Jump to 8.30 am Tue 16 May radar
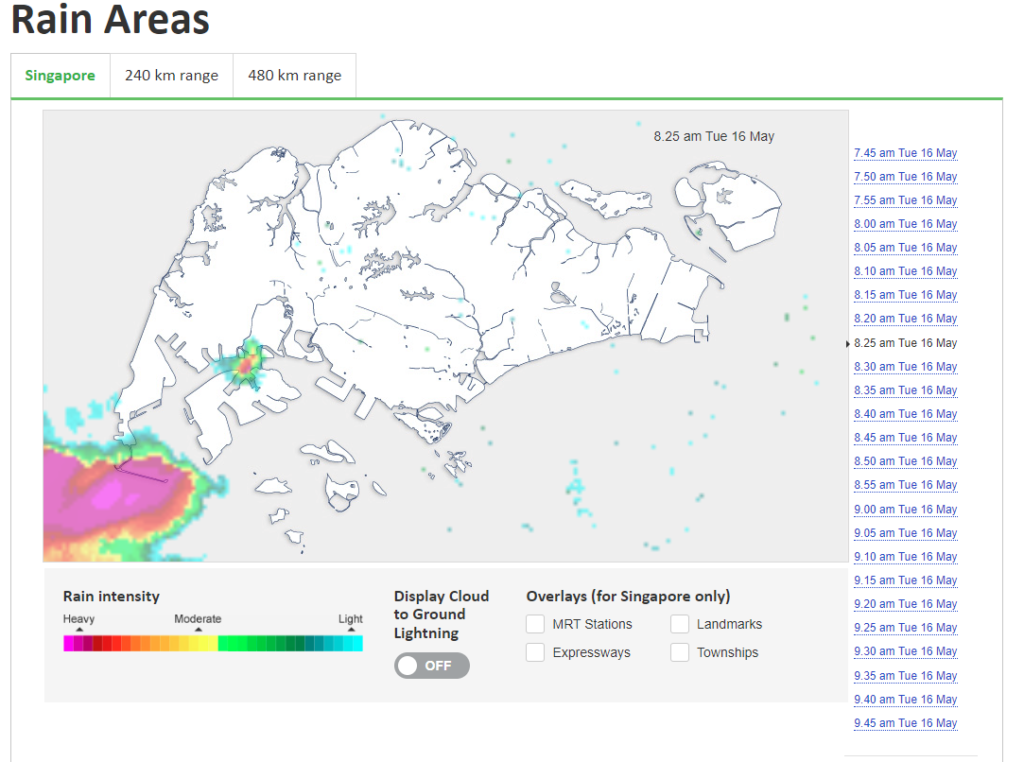Screen dimensions: 1024x762 (x=905, y=367)
